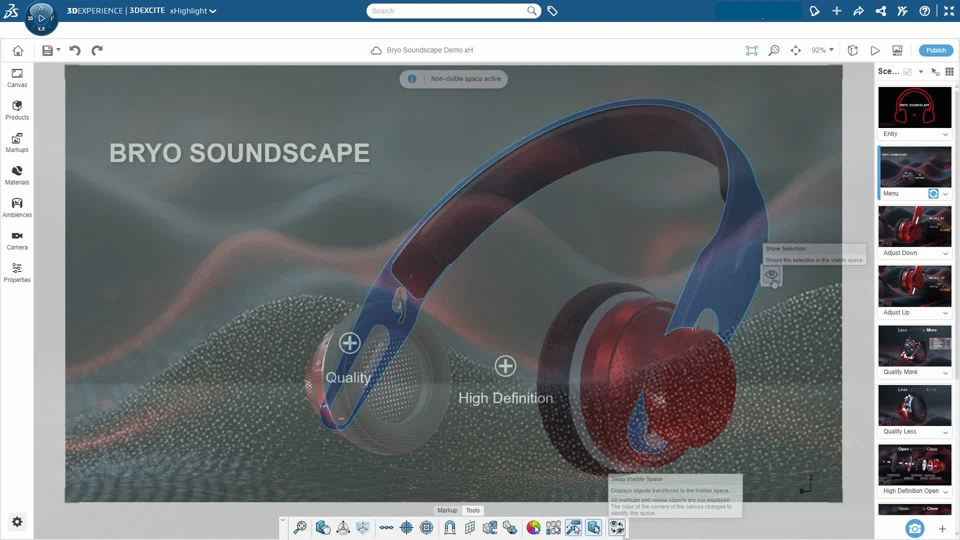This screenshot has width=960, height=540.
Task: Open the Help question mark icon
Action: tap(924, 11)
